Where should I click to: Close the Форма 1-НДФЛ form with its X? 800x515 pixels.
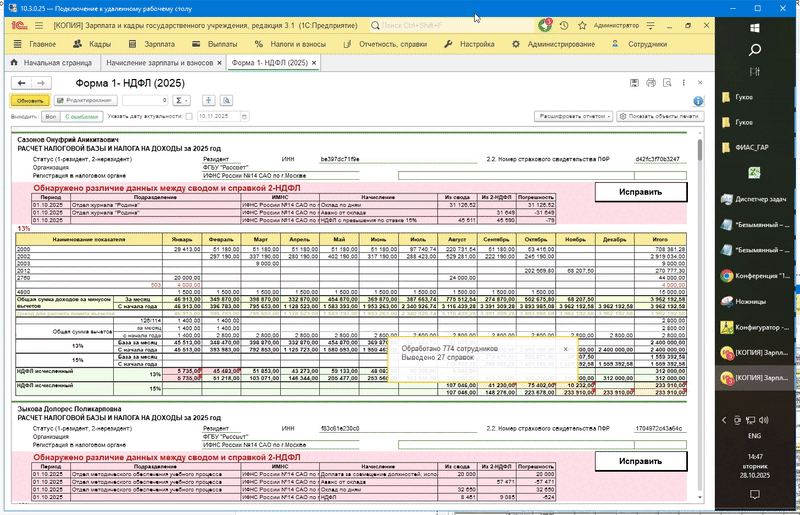(x=700, y=83)
